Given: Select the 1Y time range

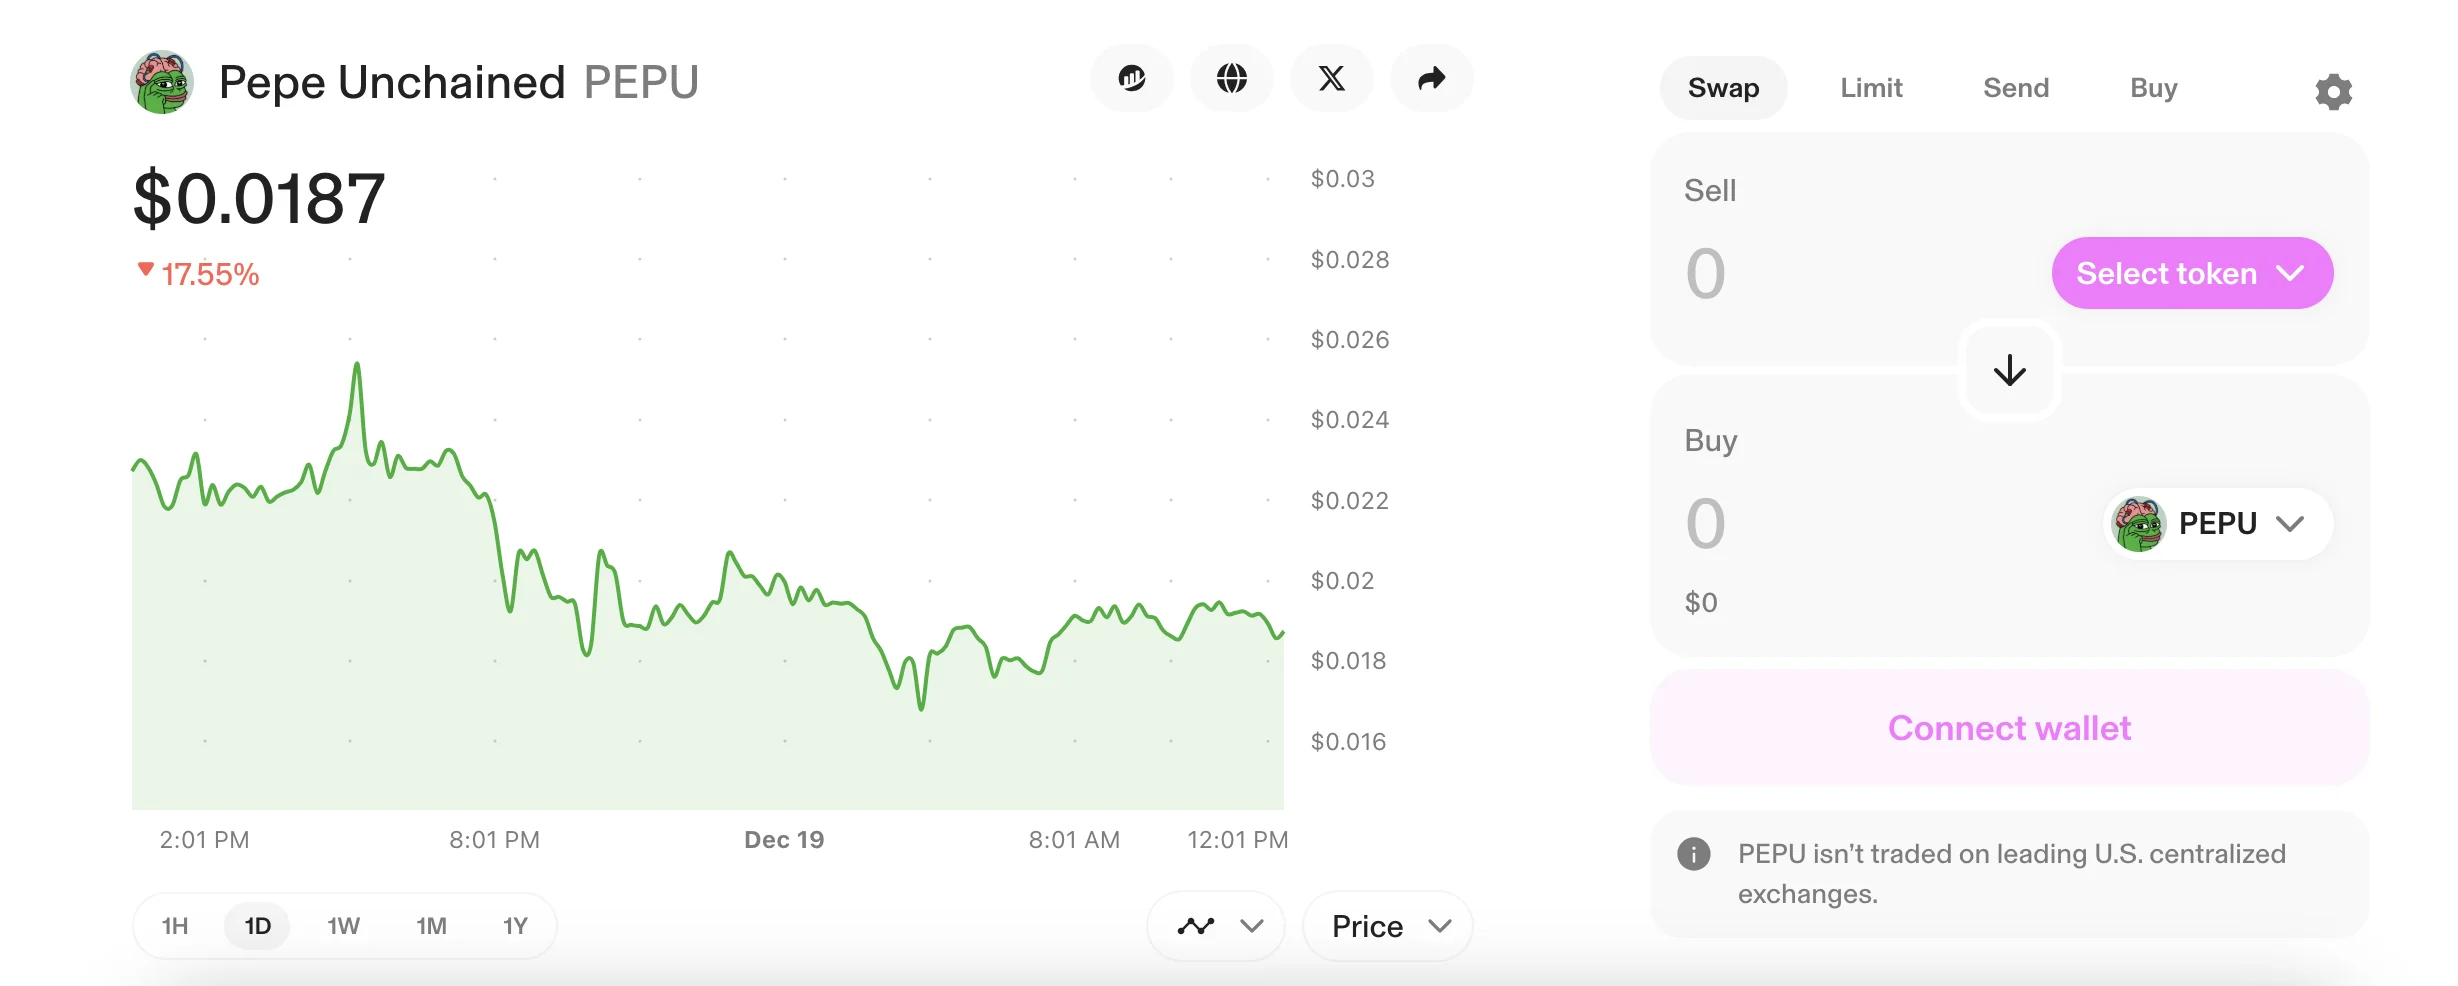Looking at the screenshot, I should (x=515, y=926).
